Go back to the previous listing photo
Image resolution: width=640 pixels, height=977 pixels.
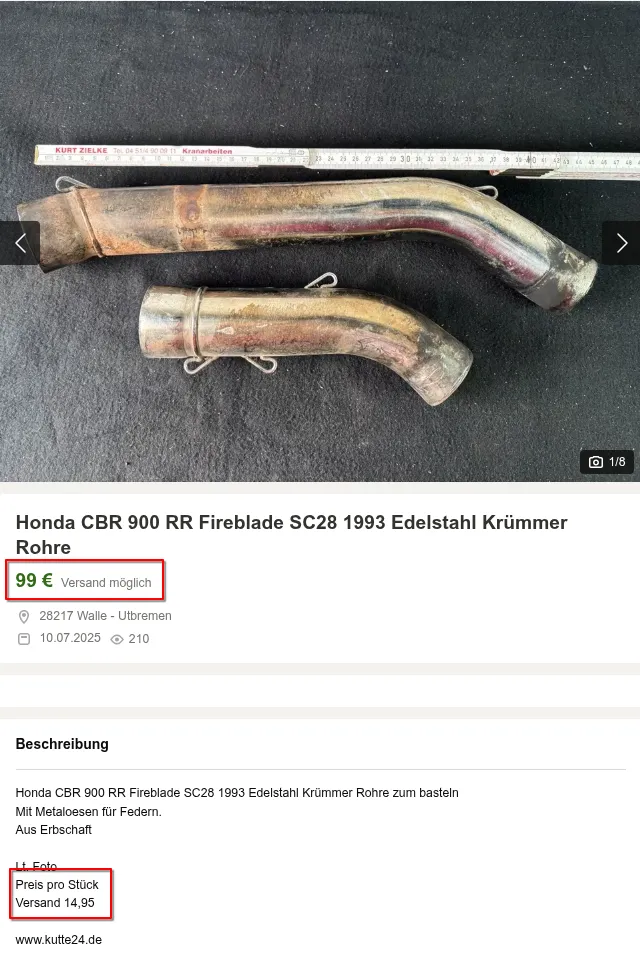pyautogui.click(x=20, y=243)
